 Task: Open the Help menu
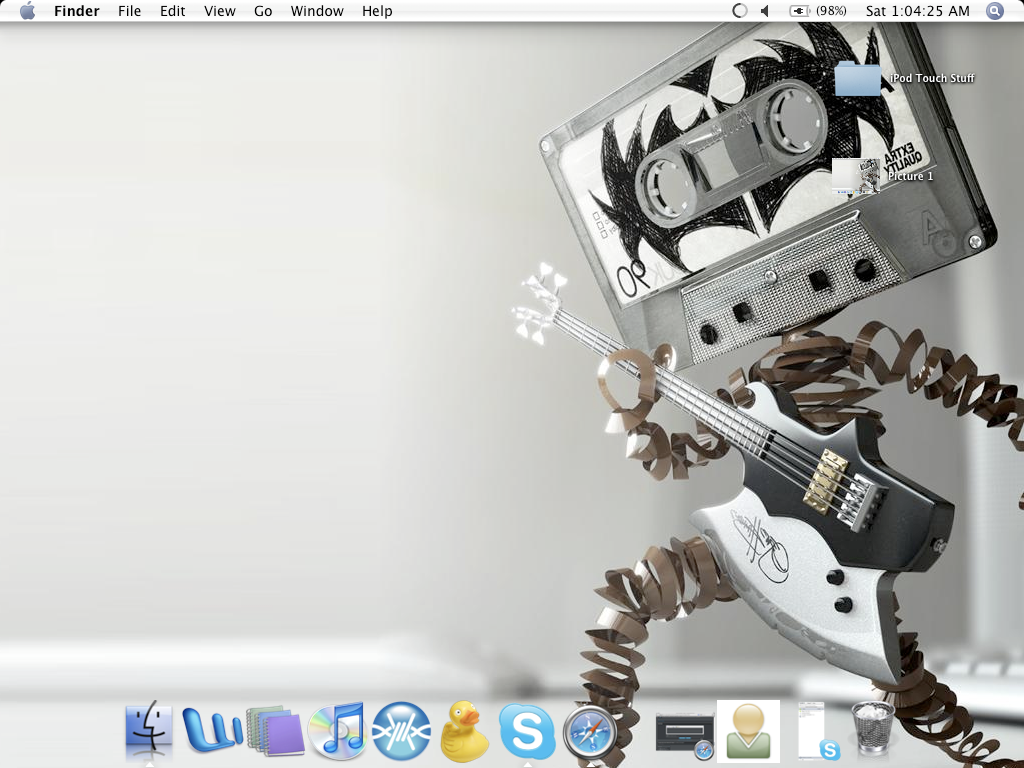[377, 11]
